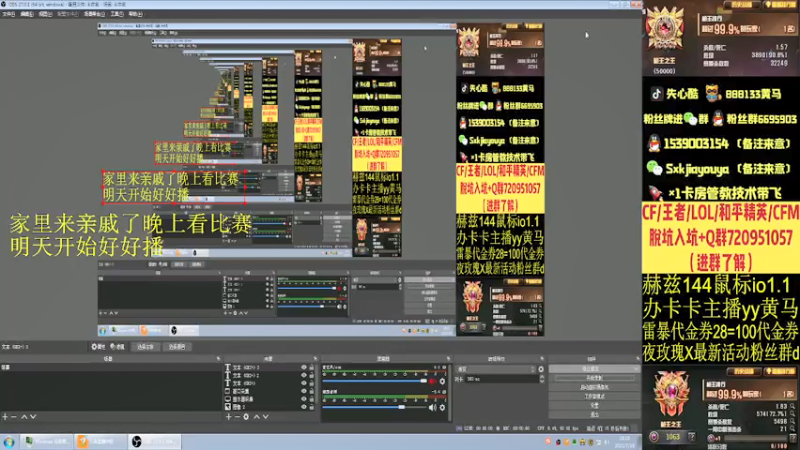Unmute the microphone with the red speaker icon
Screen dimensions: 800x450
click(433, 381)
